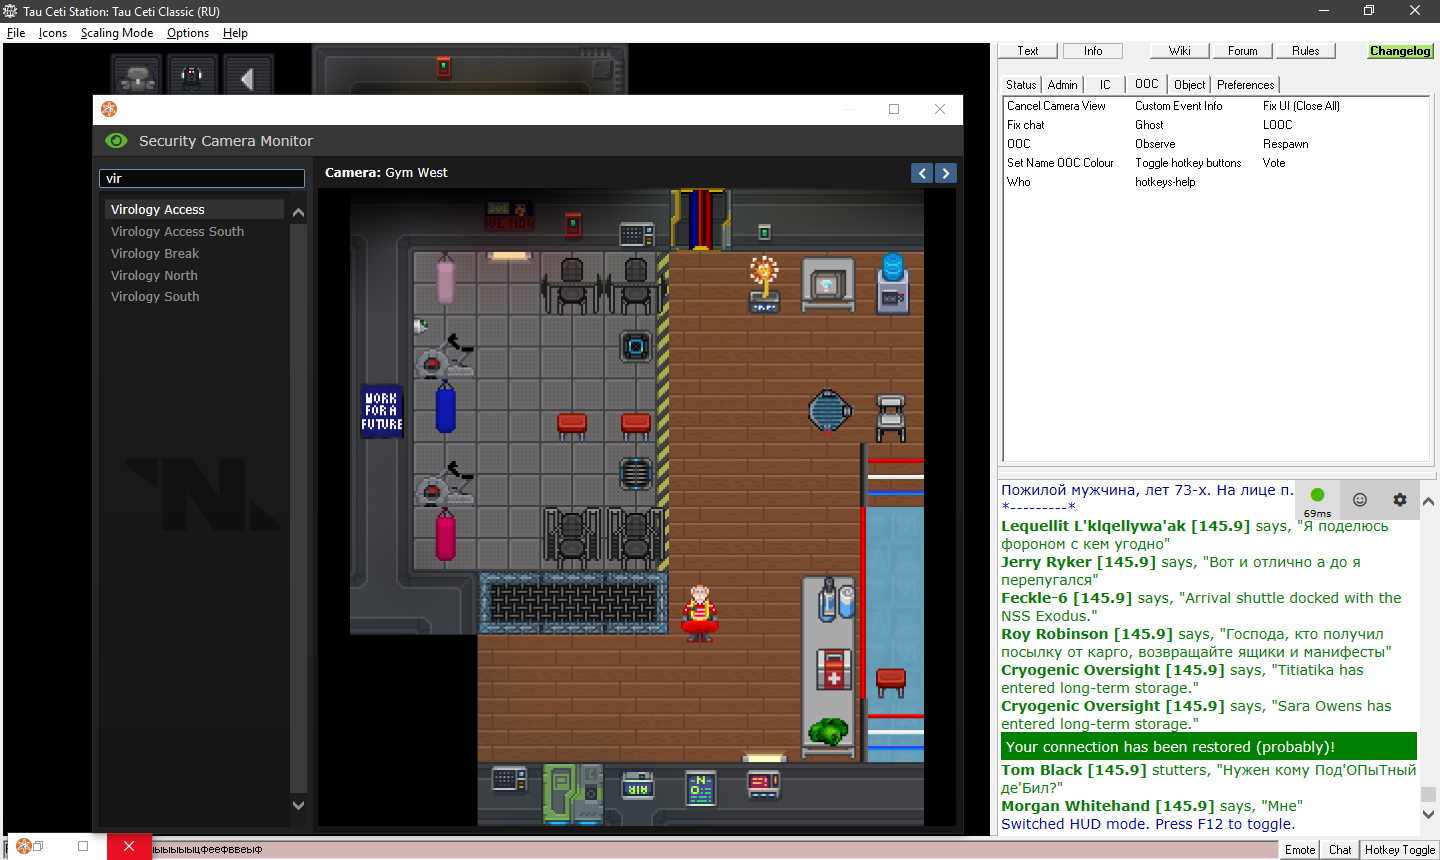This screenshot has height=860, width=1440.
Task: Switch input mode to Emote
Action: point(1300,849)
